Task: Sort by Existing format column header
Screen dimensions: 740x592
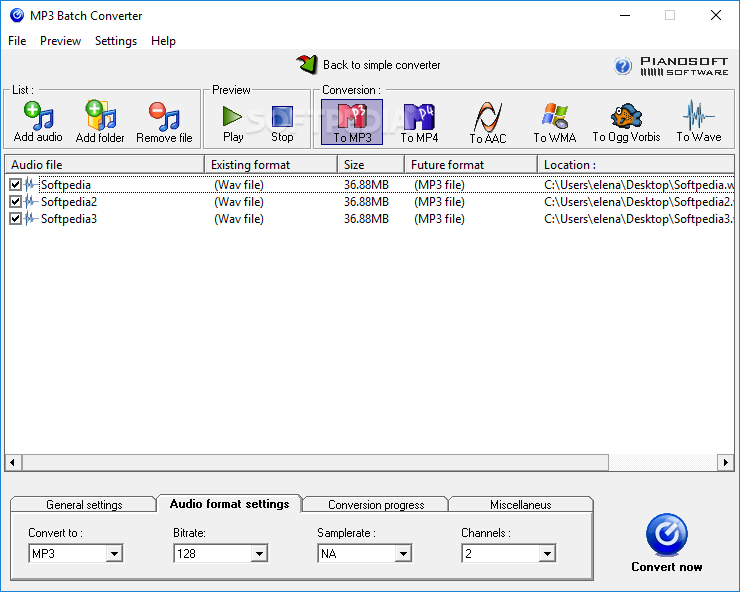Action: 271,165
